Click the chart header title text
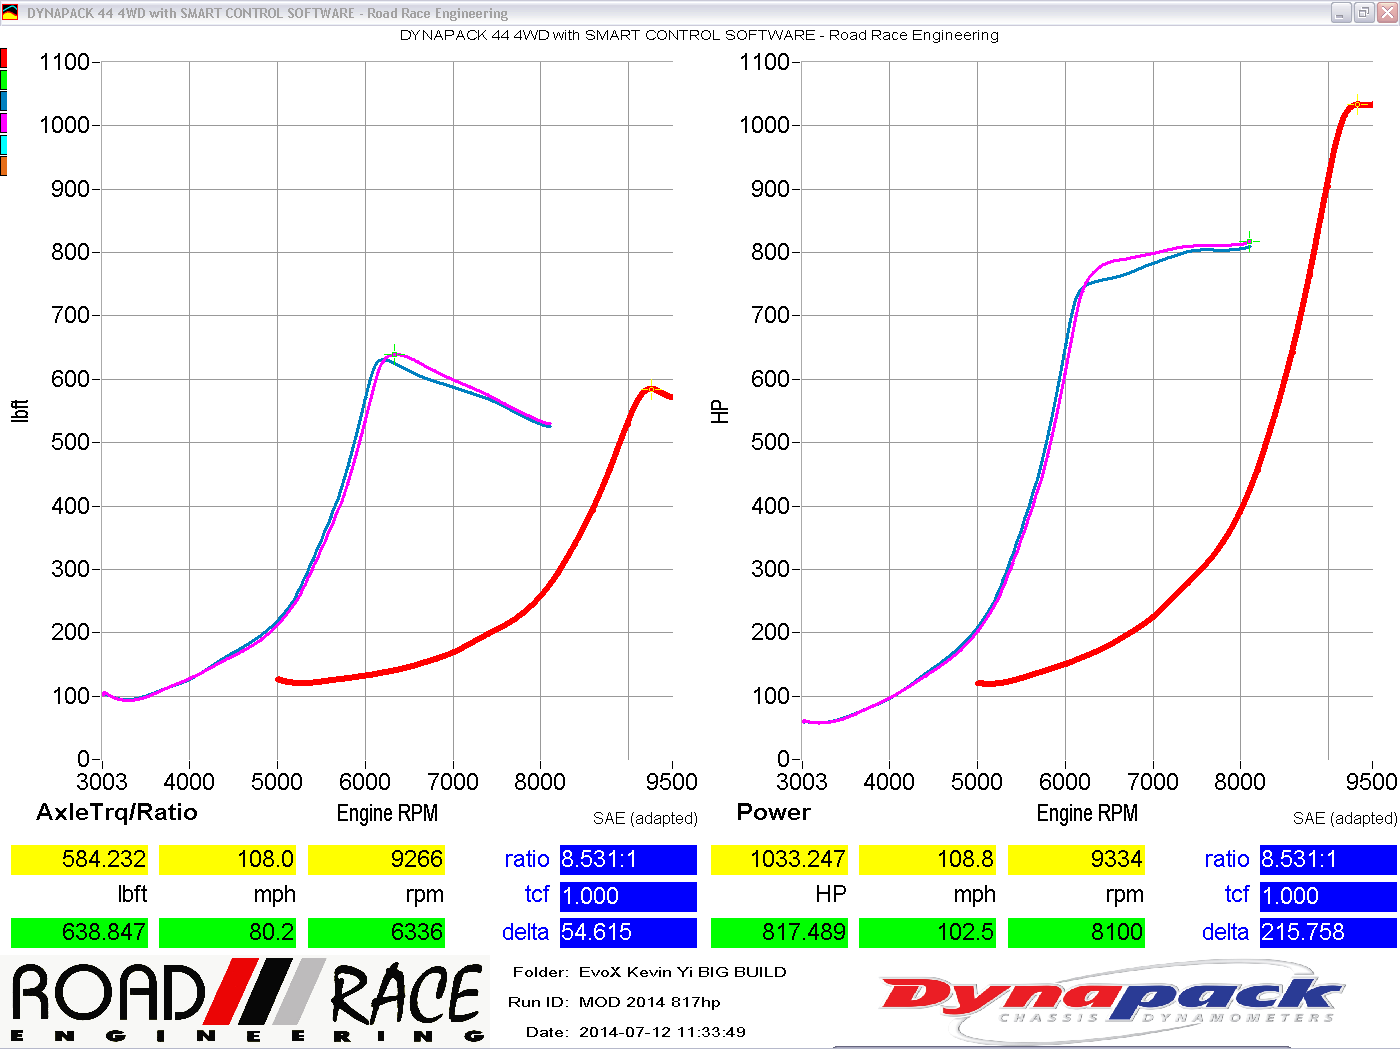 (699, 35)
